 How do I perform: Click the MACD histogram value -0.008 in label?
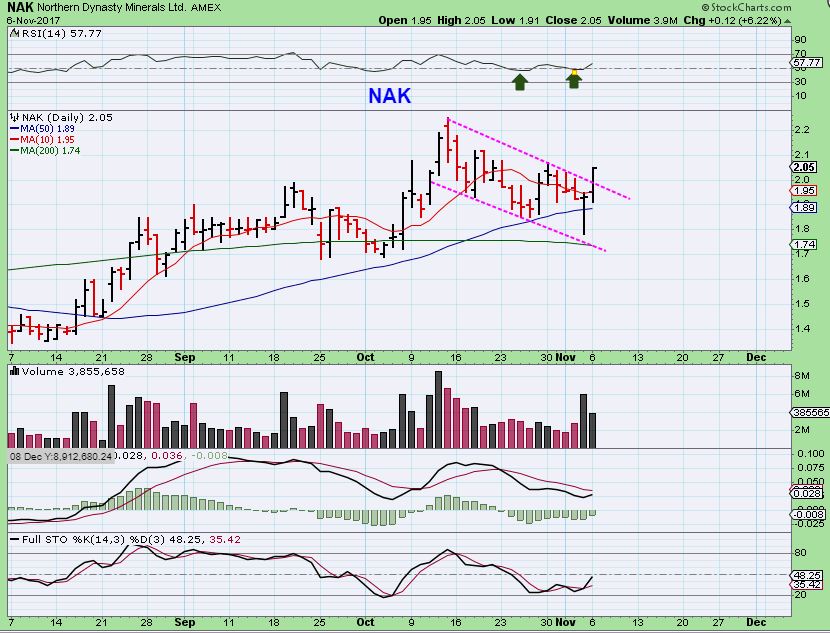coord(209,456)
